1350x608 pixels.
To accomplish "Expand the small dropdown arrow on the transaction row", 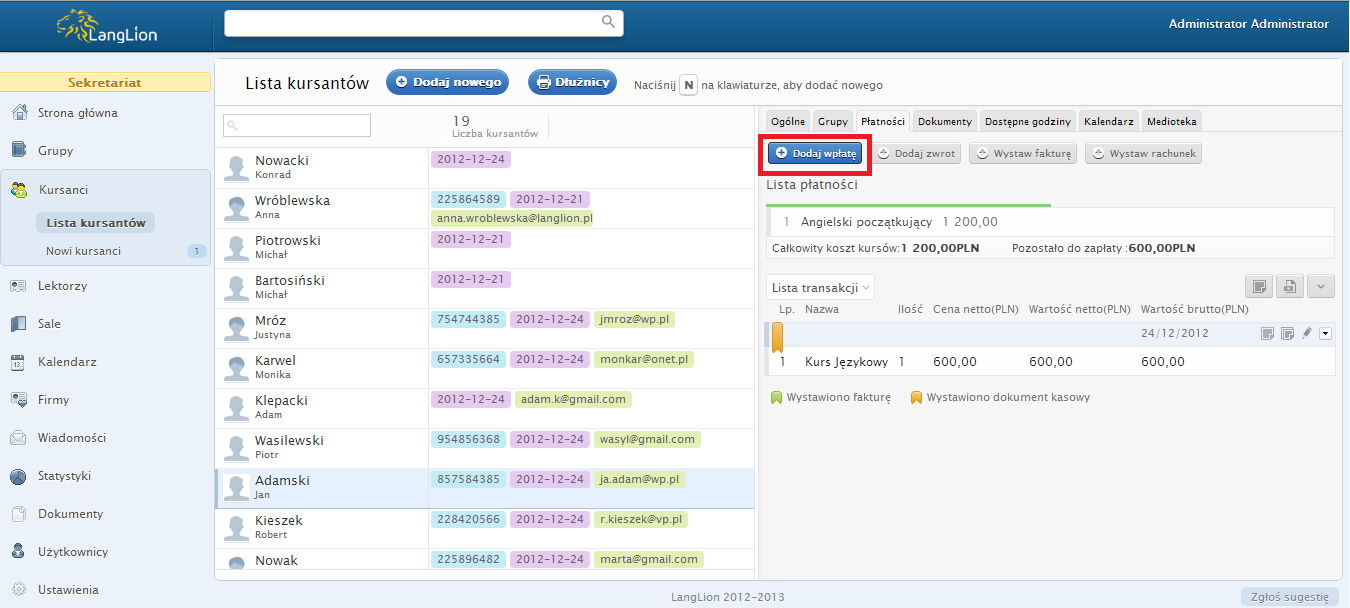I will coord(1326,333).
